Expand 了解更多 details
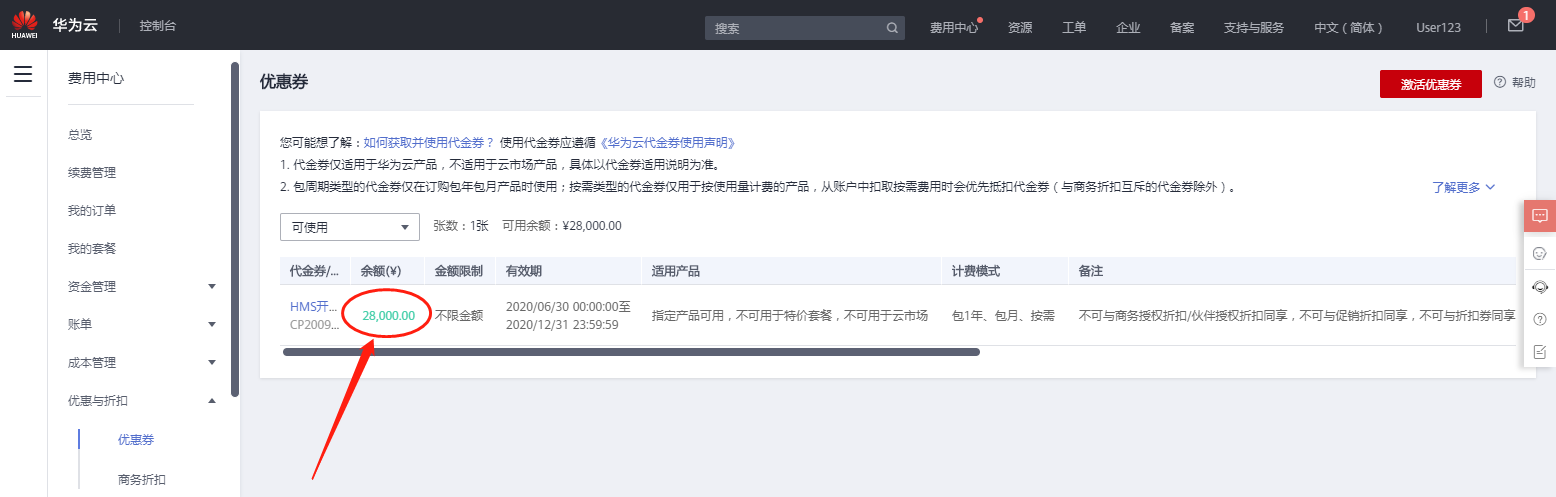 pos(1463,187)
